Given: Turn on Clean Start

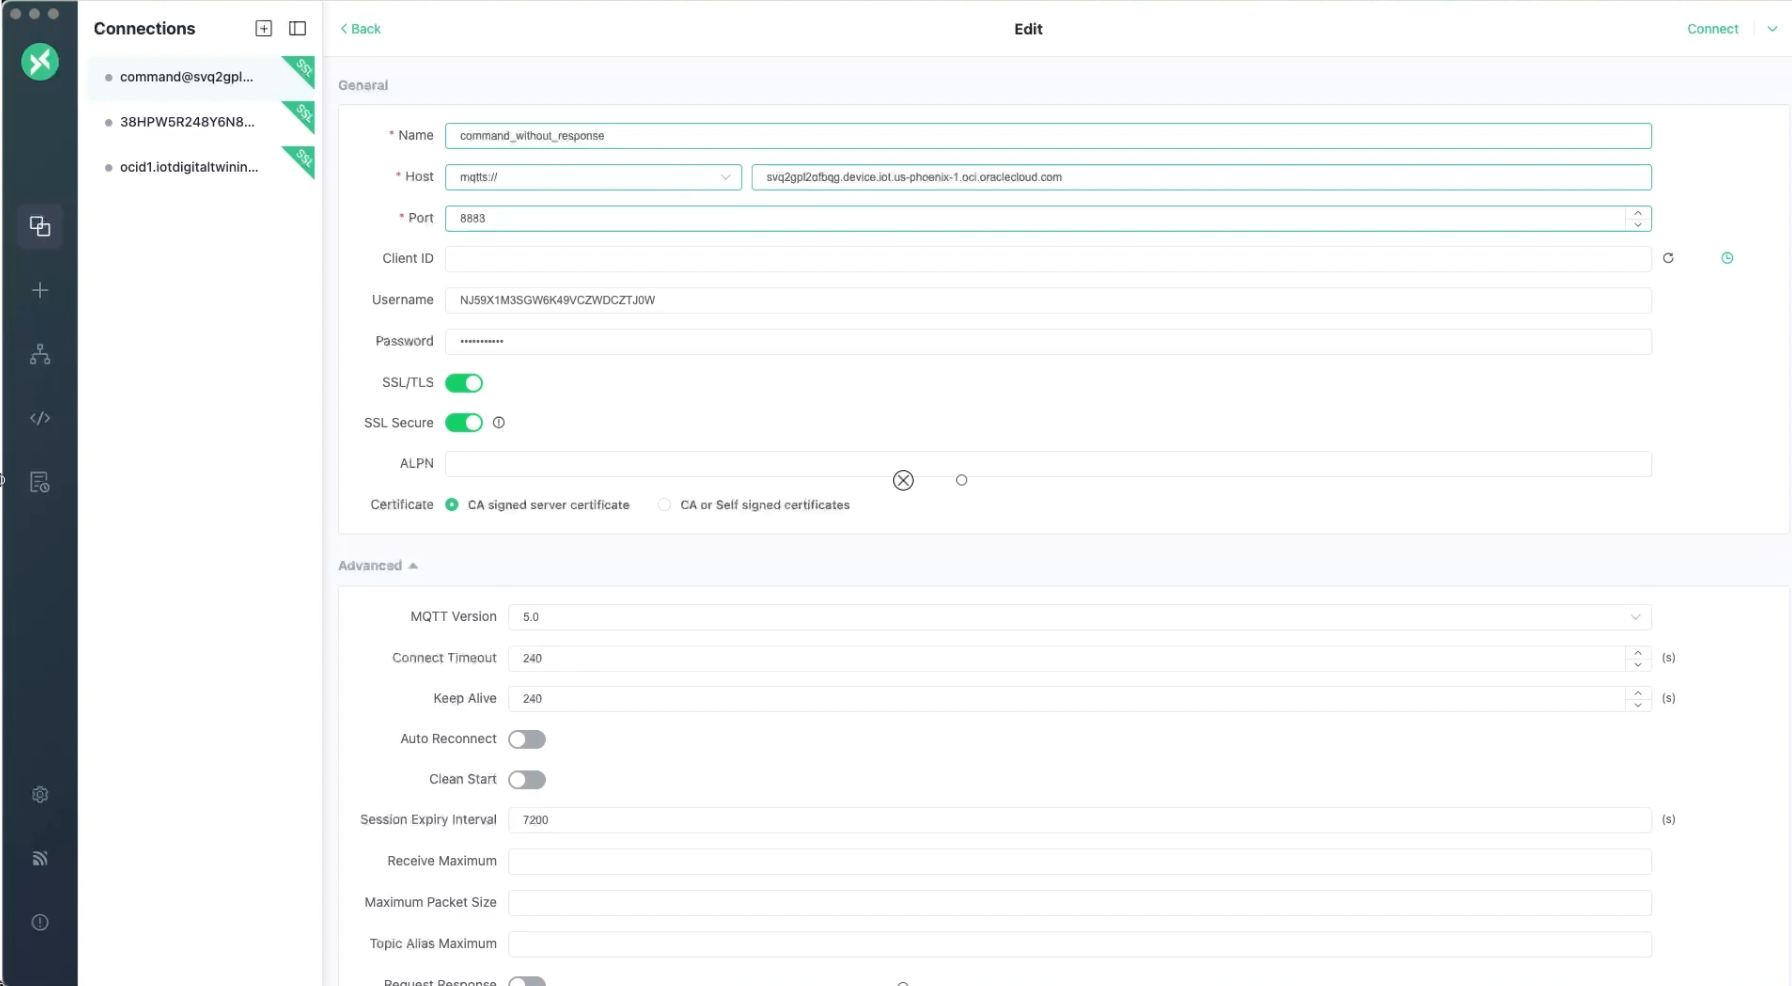Looking at the screenshot, I should pos(527,779).
